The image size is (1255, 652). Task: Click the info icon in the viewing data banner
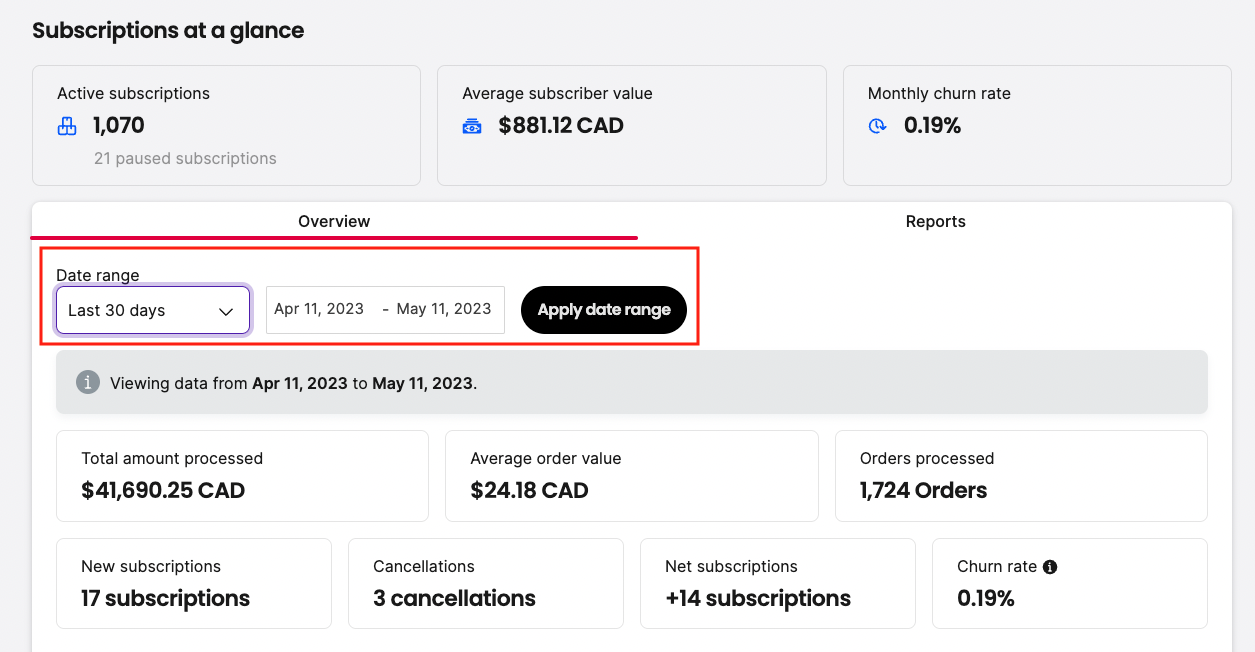pyautogui.click(x=88, y=382)
